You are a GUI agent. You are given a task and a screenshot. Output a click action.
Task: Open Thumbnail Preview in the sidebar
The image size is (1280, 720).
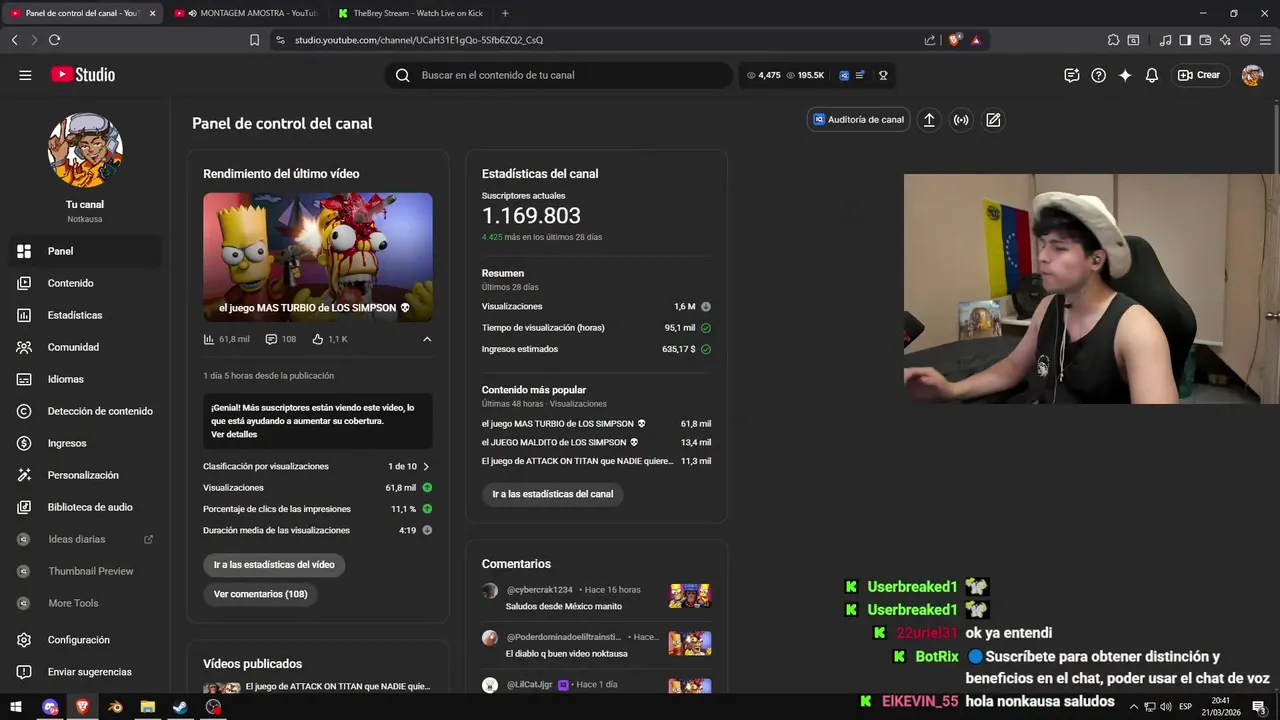pyautogui.click(x=85, y=571)
